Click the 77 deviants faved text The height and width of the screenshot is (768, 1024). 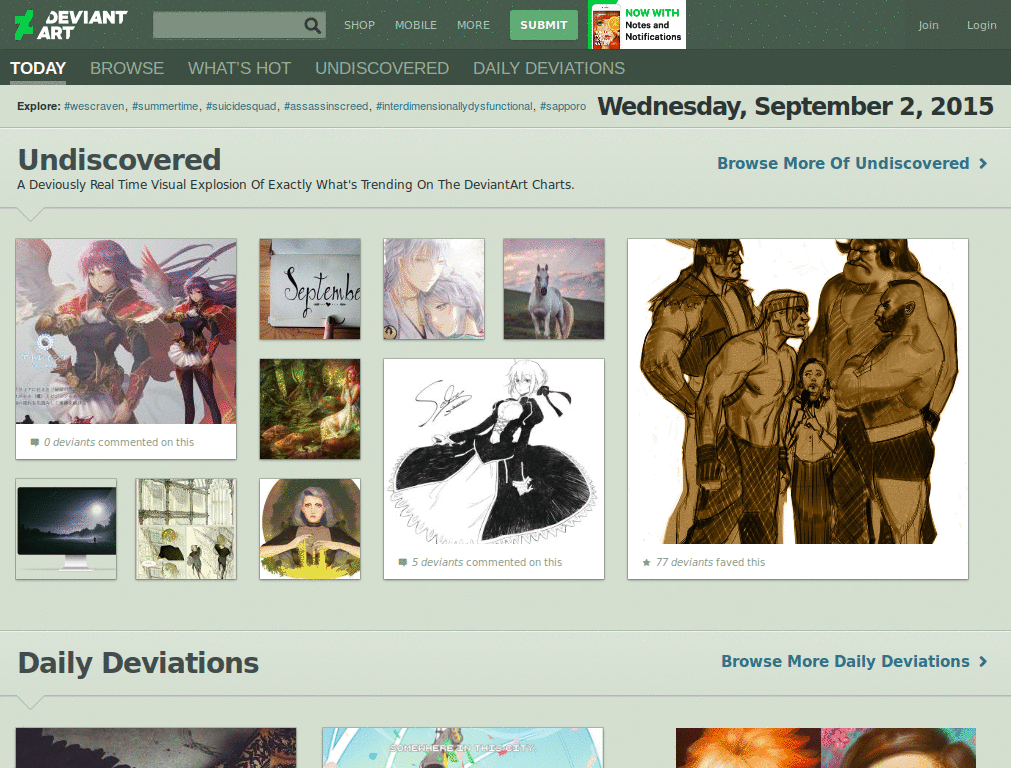[710, 562]
